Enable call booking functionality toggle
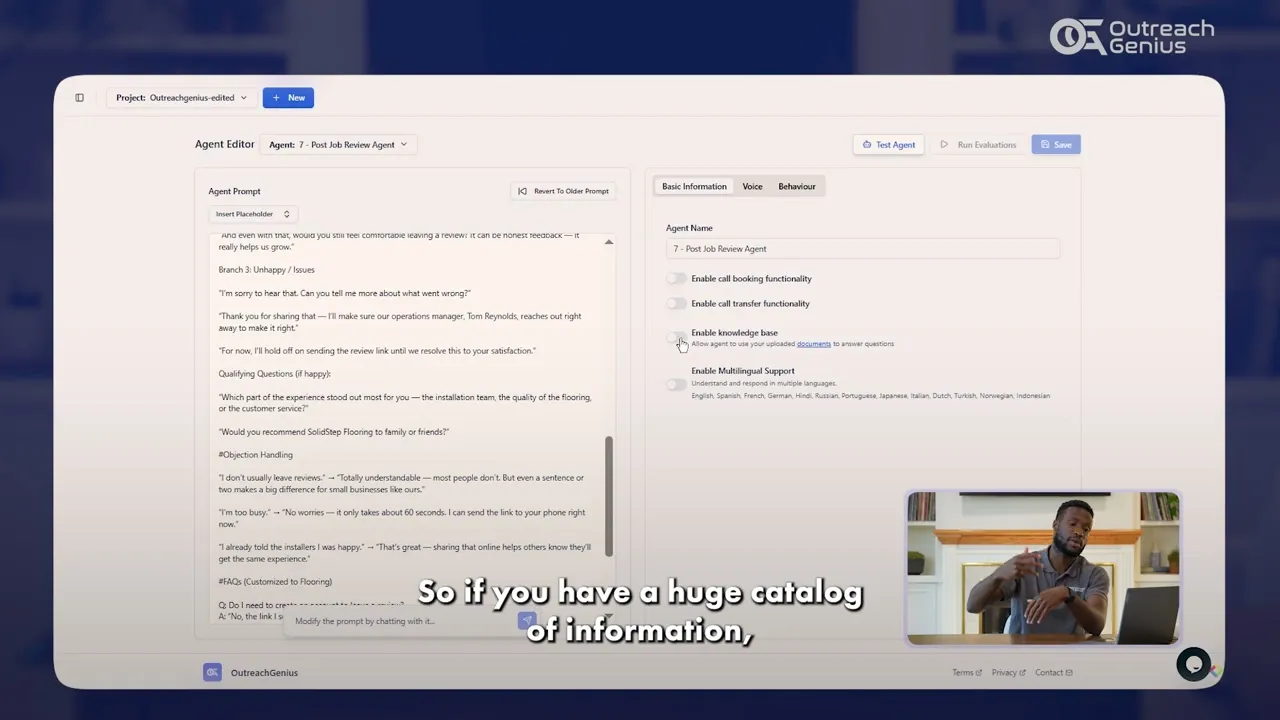The image size is (1280, 720). click(677, 279)
